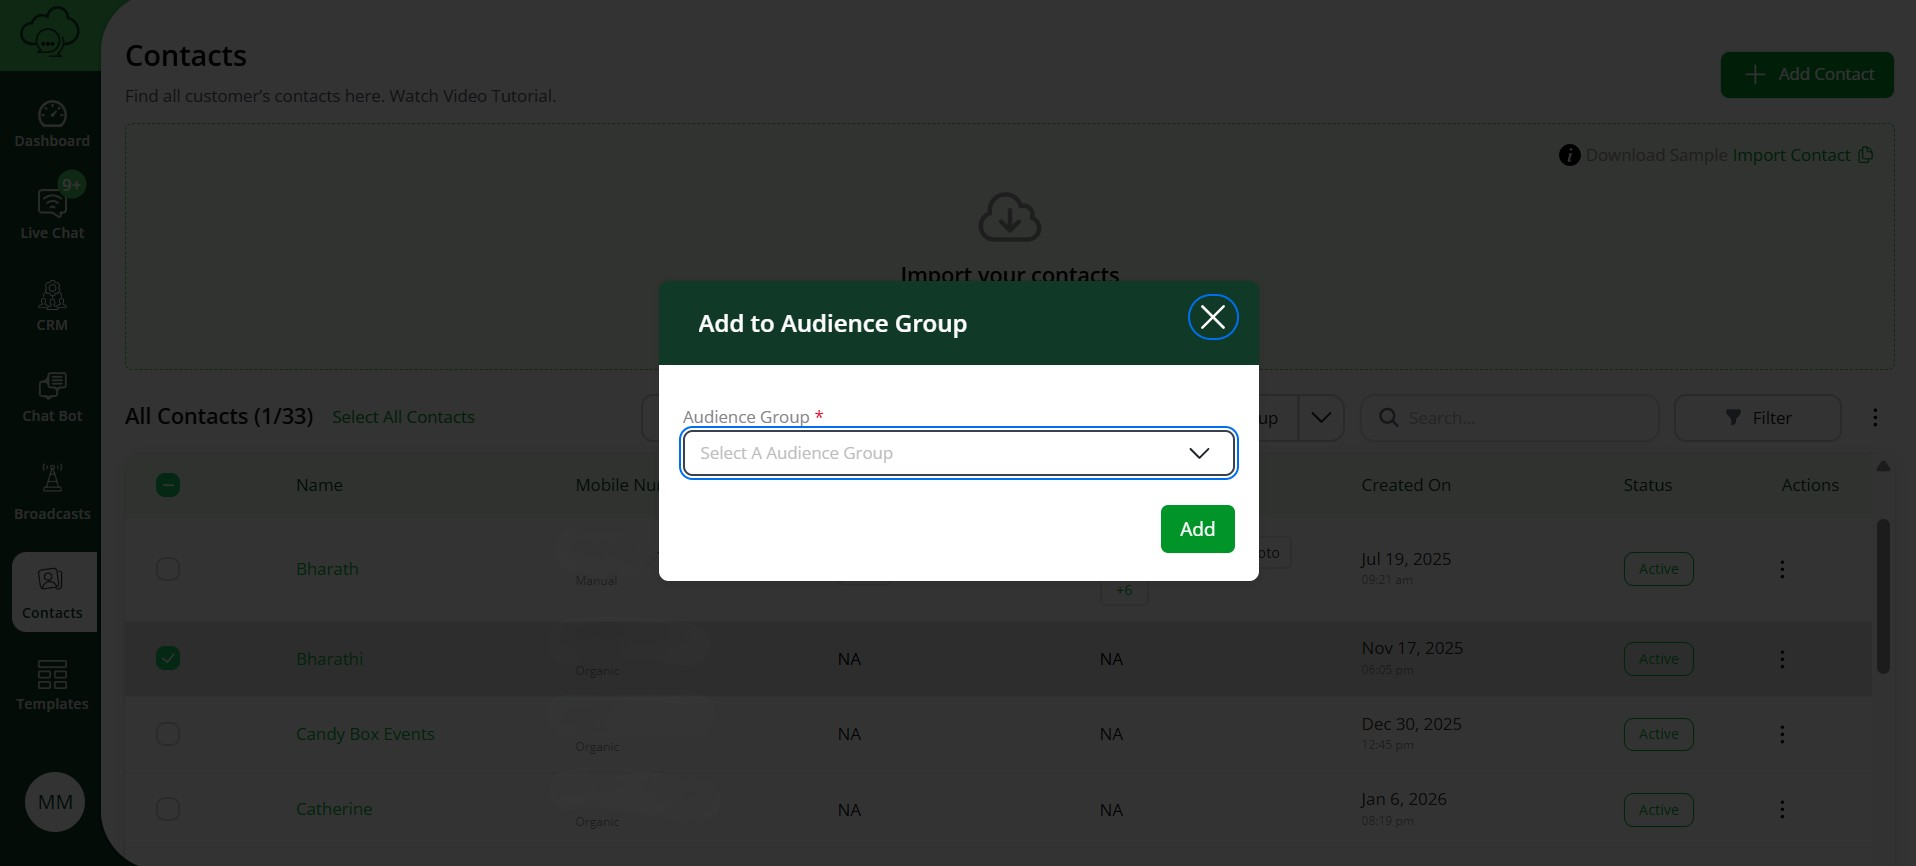Open actions menu for Bharath row
The width and height of the screenshot is (1916, 866).
[1782, 569]
